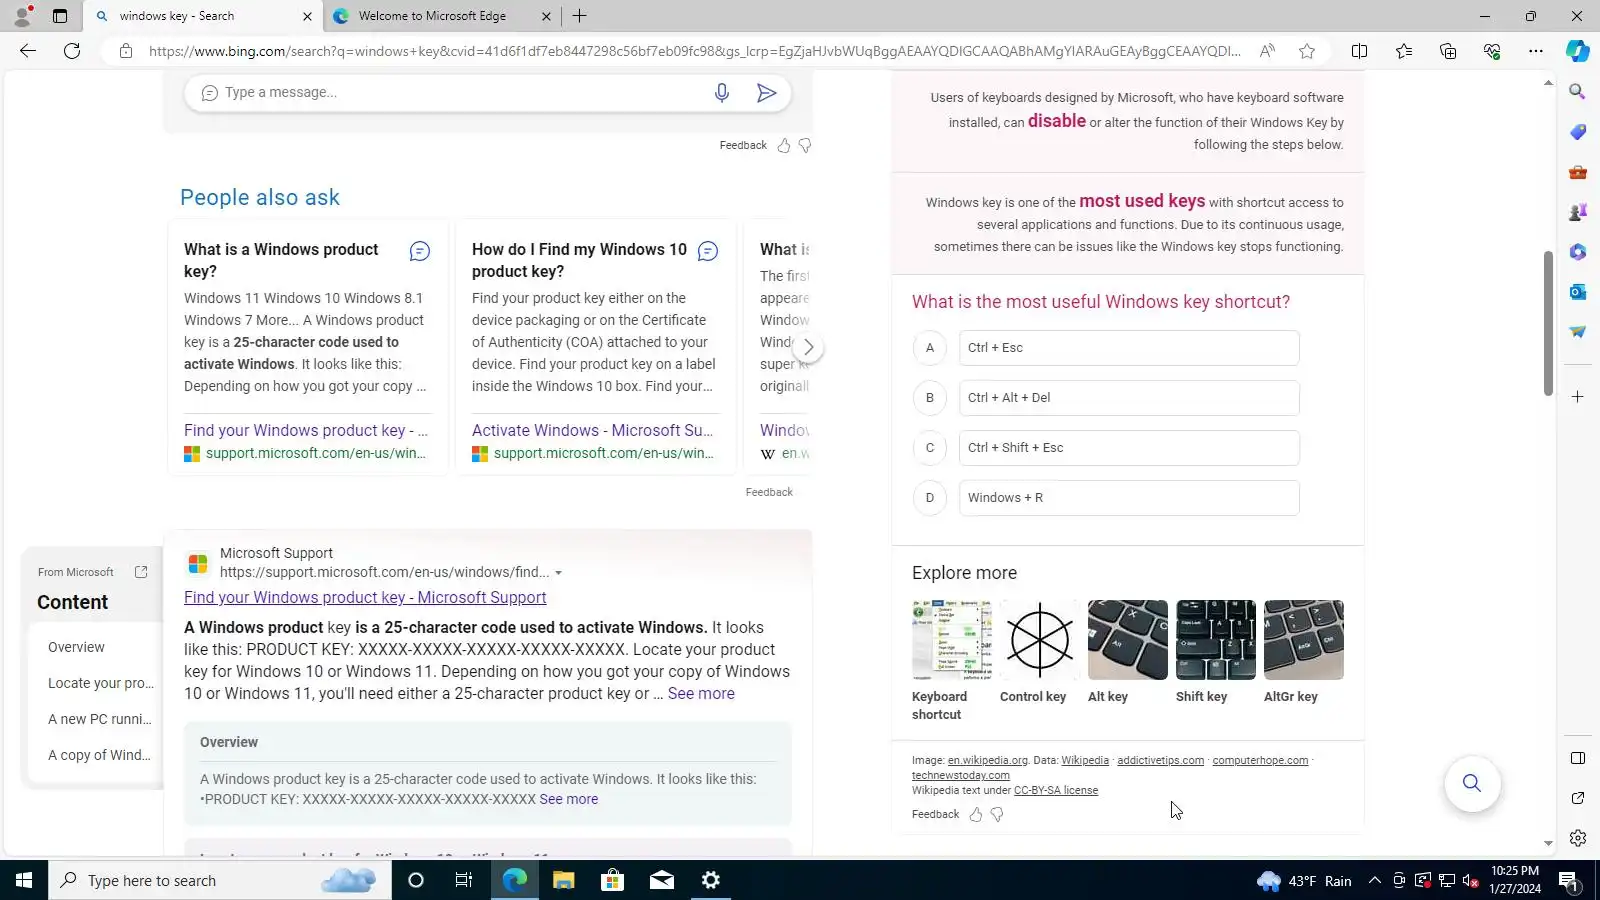This screenshot has width=1600, height=900.
Task: Open Edge sidebar Tools briefcase icon
Action: pos(1578,172)
